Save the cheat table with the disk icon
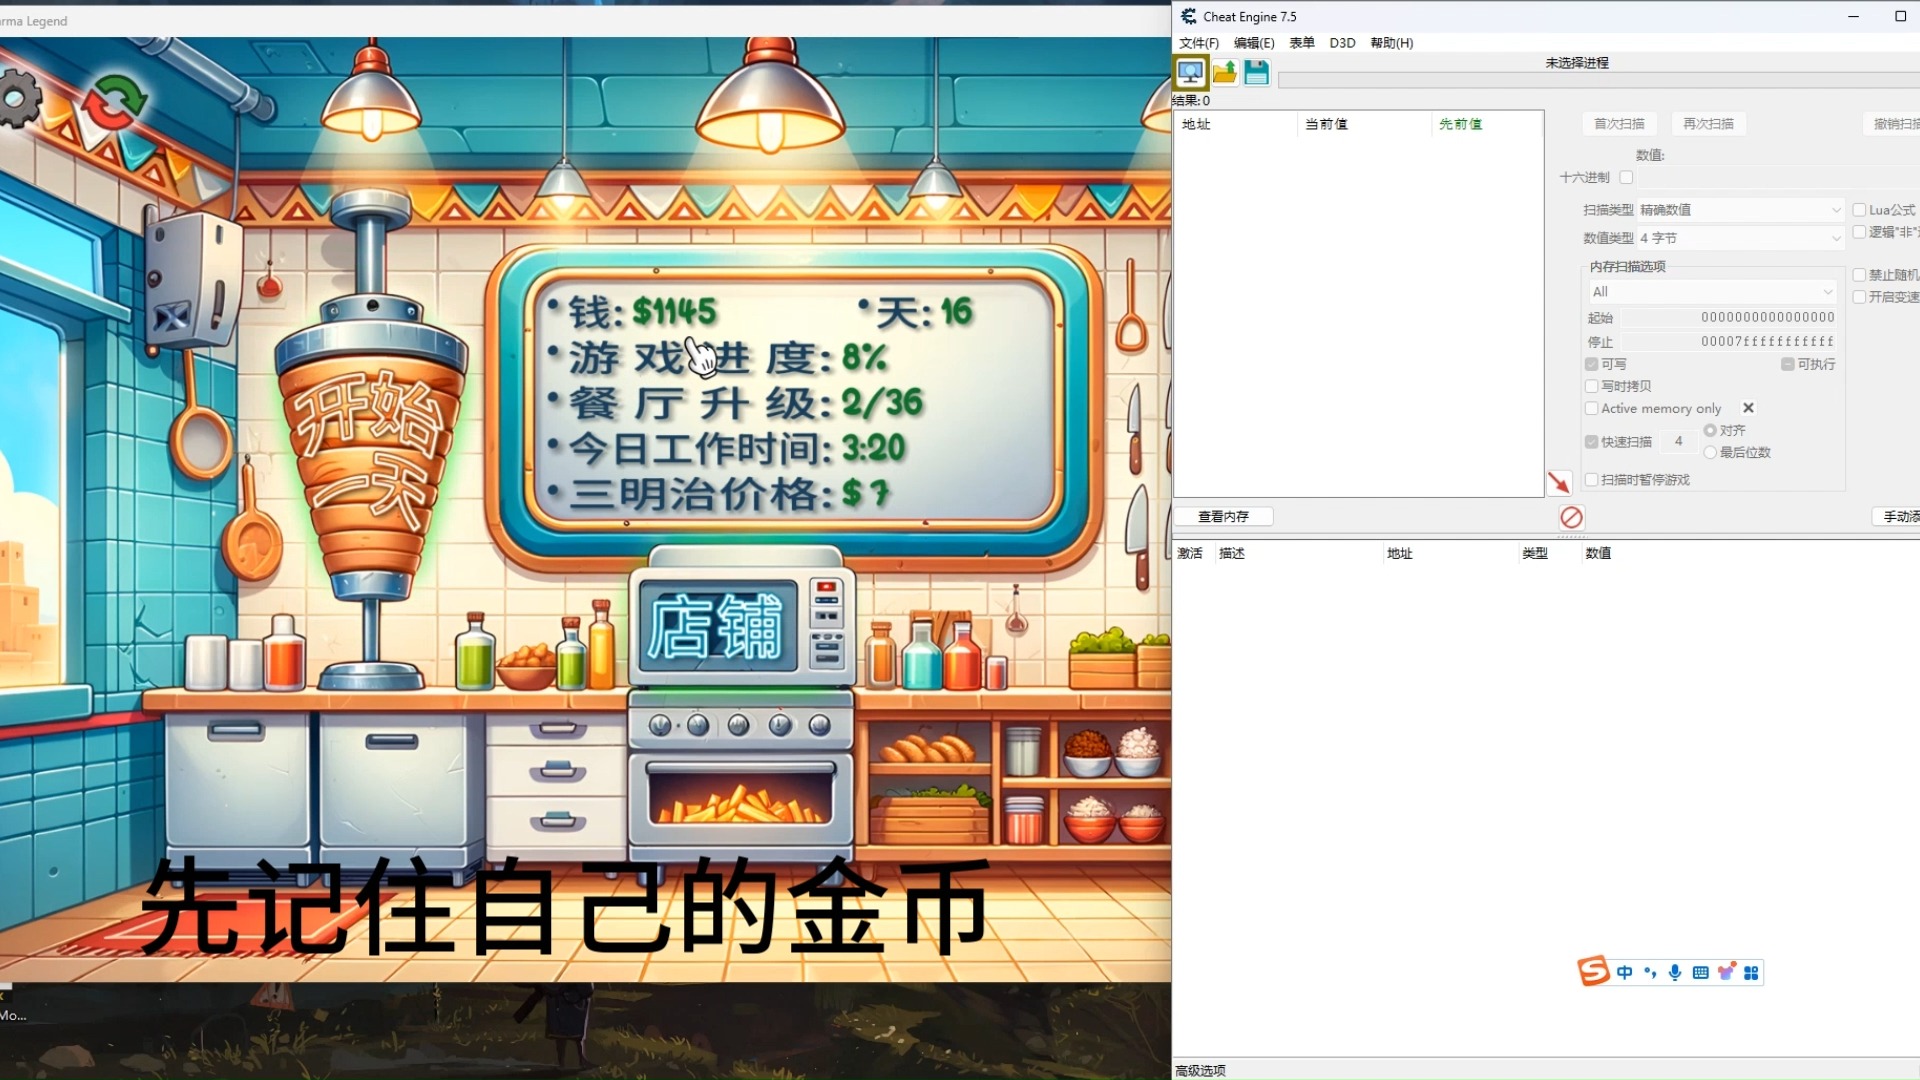The image size is (1920, 1080). pyautogui.click(x=1257, y=71)
